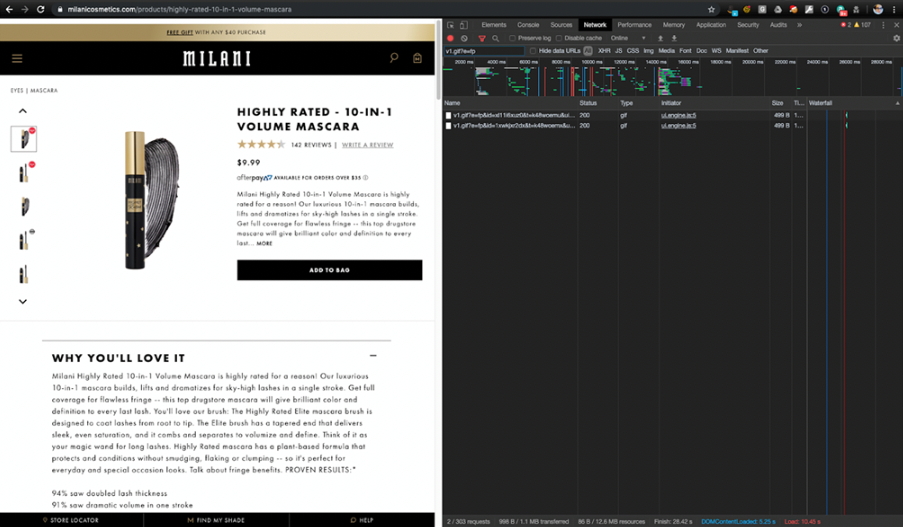
Task: Switch to the Console tab
Action: point(528,25)
